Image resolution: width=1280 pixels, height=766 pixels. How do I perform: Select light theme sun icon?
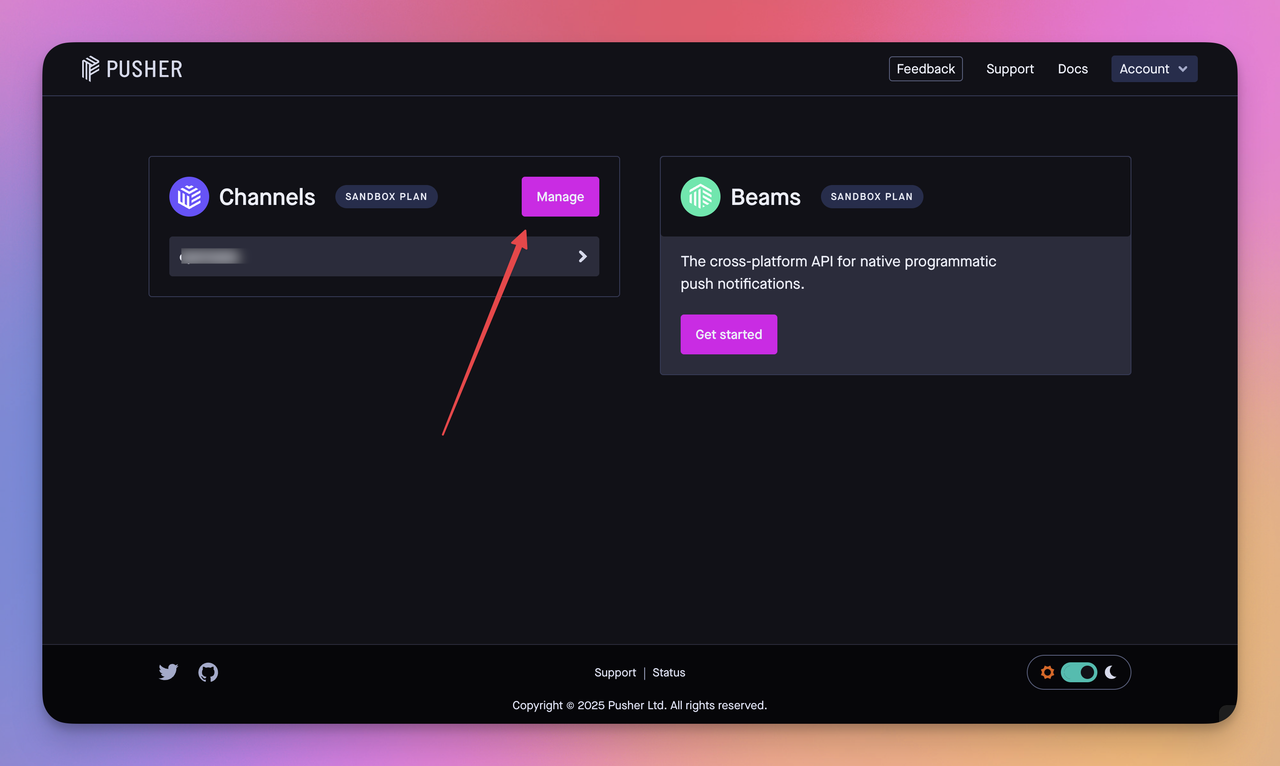(1047, 672)
